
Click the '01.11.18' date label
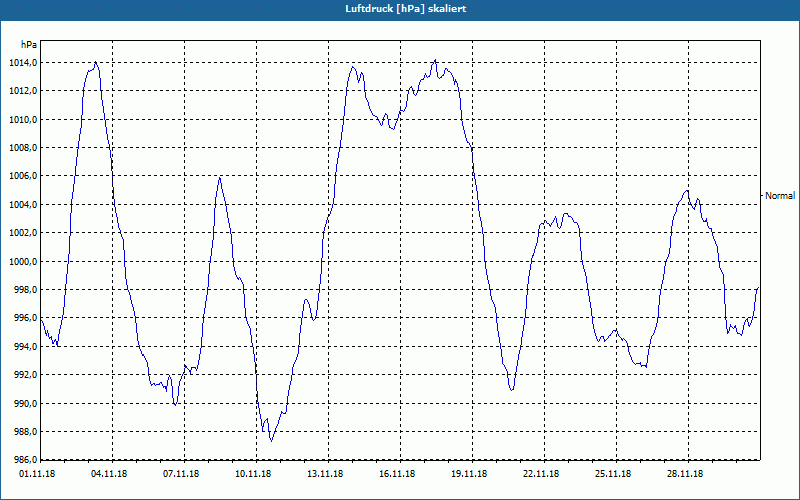(x=37, y=474)
